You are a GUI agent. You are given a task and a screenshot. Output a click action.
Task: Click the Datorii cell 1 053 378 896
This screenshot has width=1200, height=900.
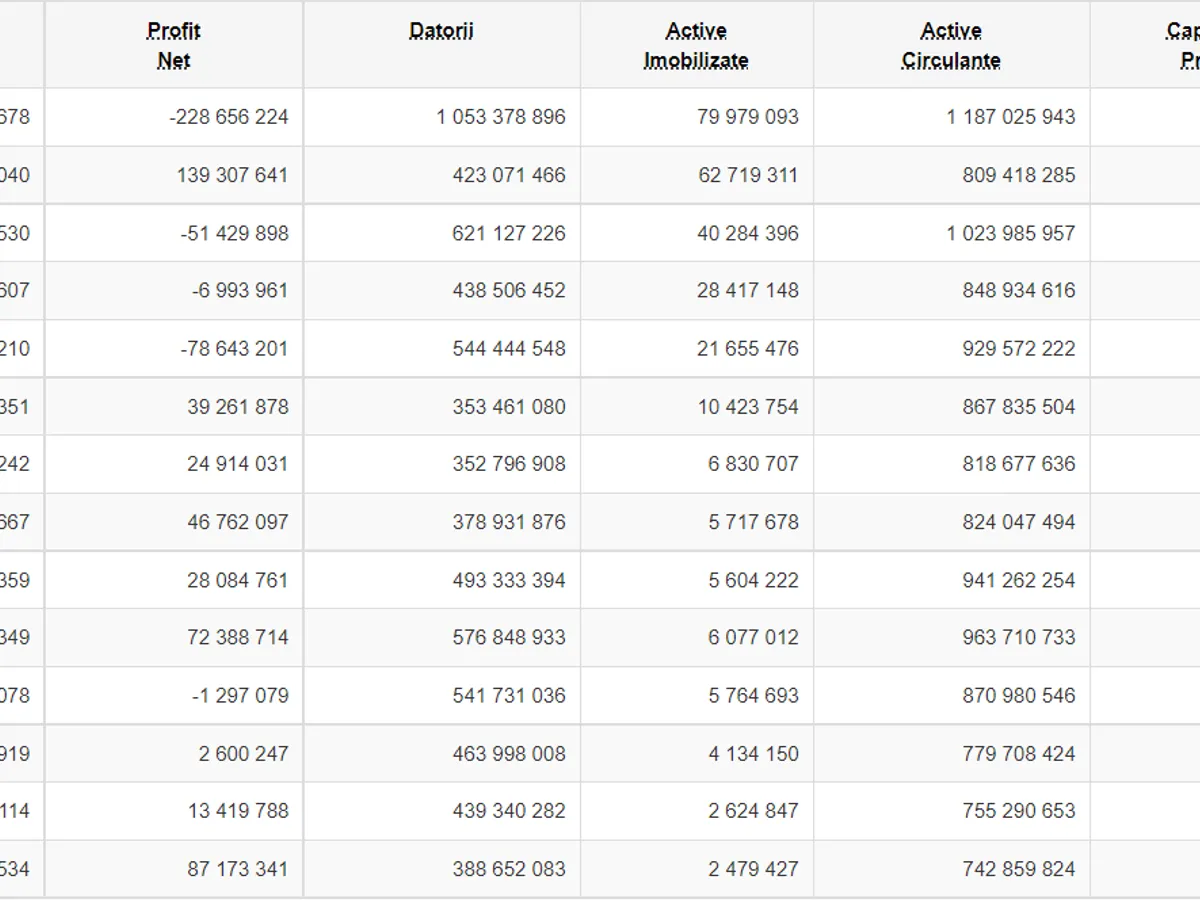coord(500,117)
